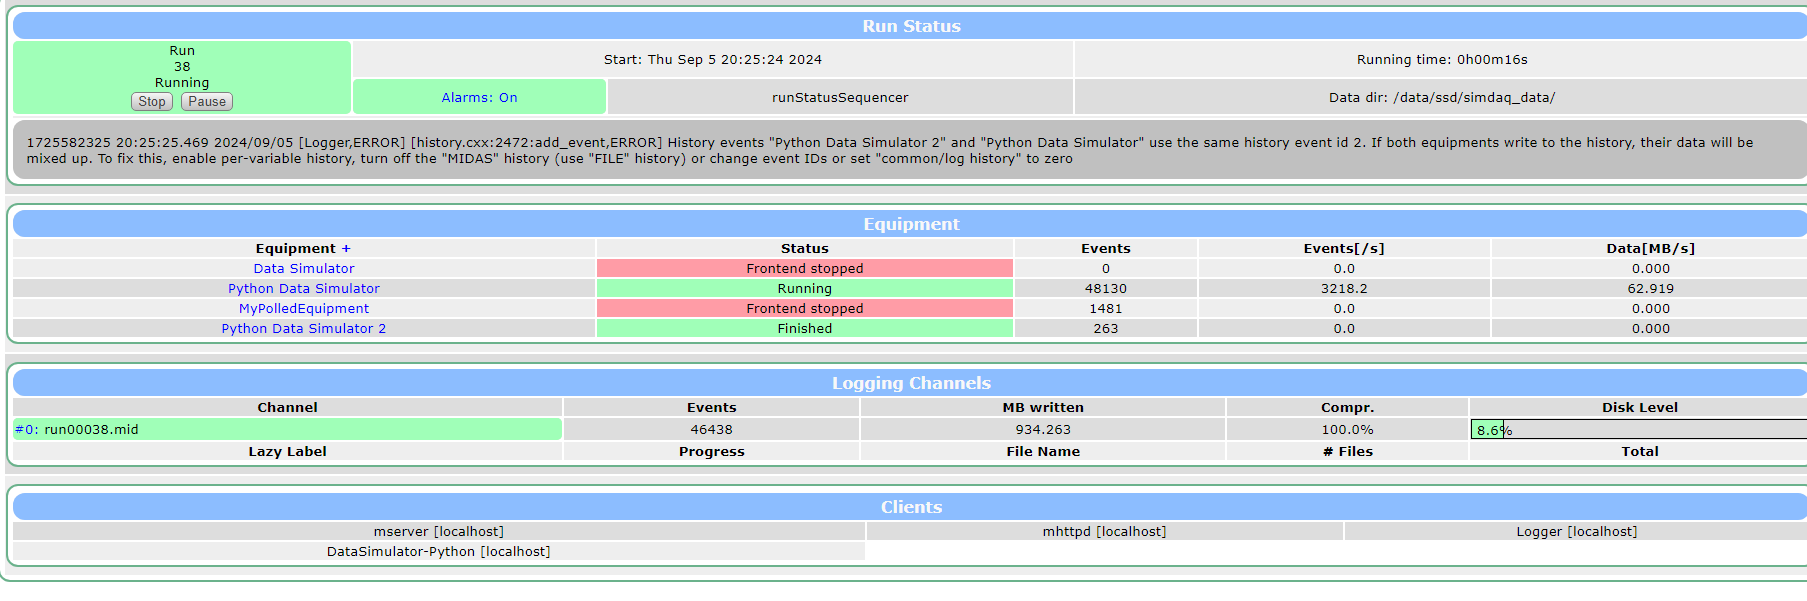Click the MB written column header
Image resolution: width=1807 pixels, height=601 pixels.
tap(1043, 407)
